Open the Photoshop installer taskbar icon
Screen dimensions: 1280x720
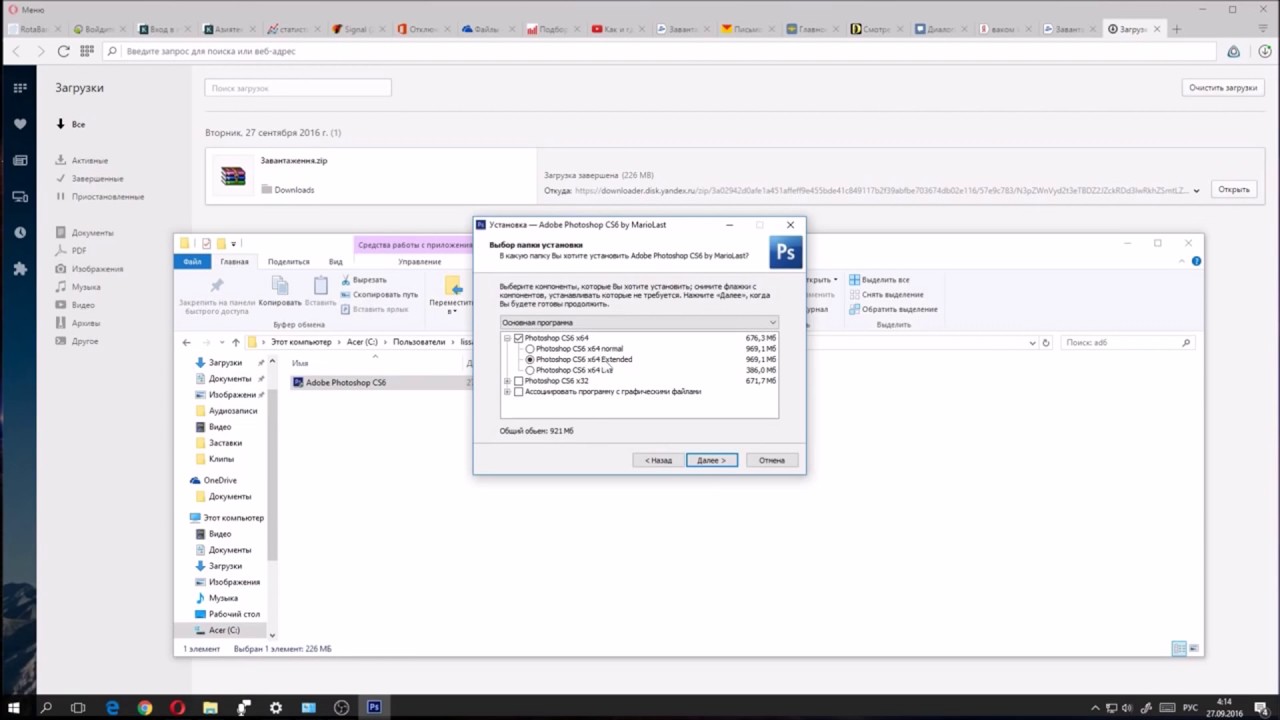pyautogui.click(x=374, y=707)
